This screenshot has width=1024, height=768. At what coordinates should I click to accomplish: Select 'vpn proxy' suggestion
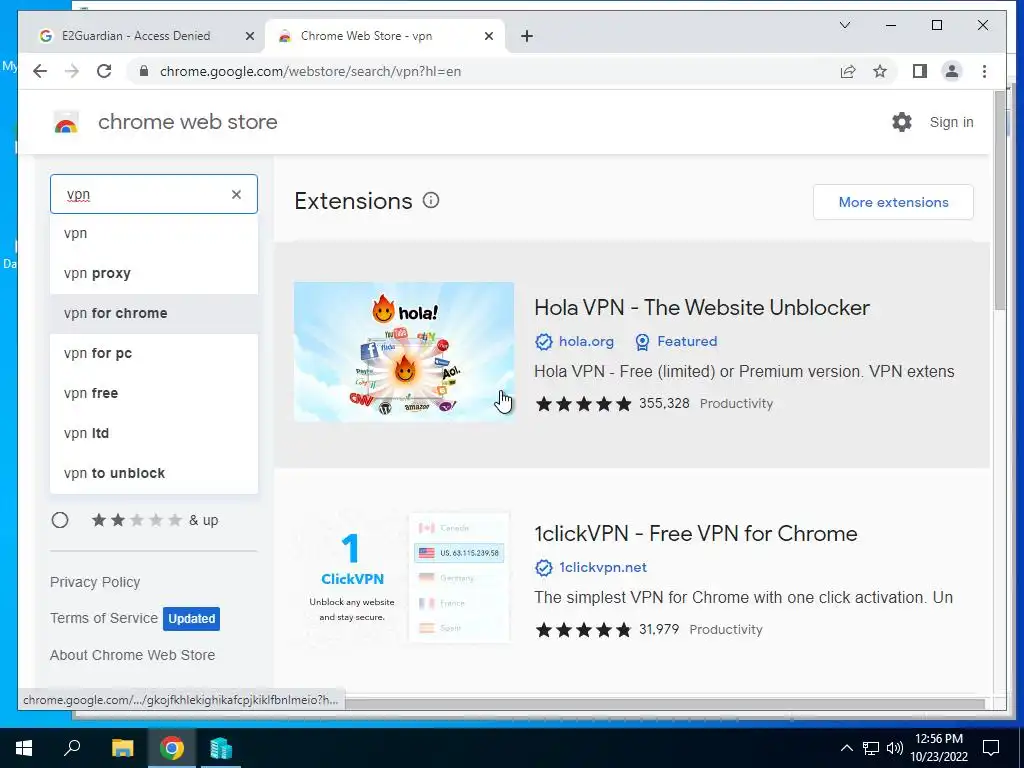tap(154, 273)
